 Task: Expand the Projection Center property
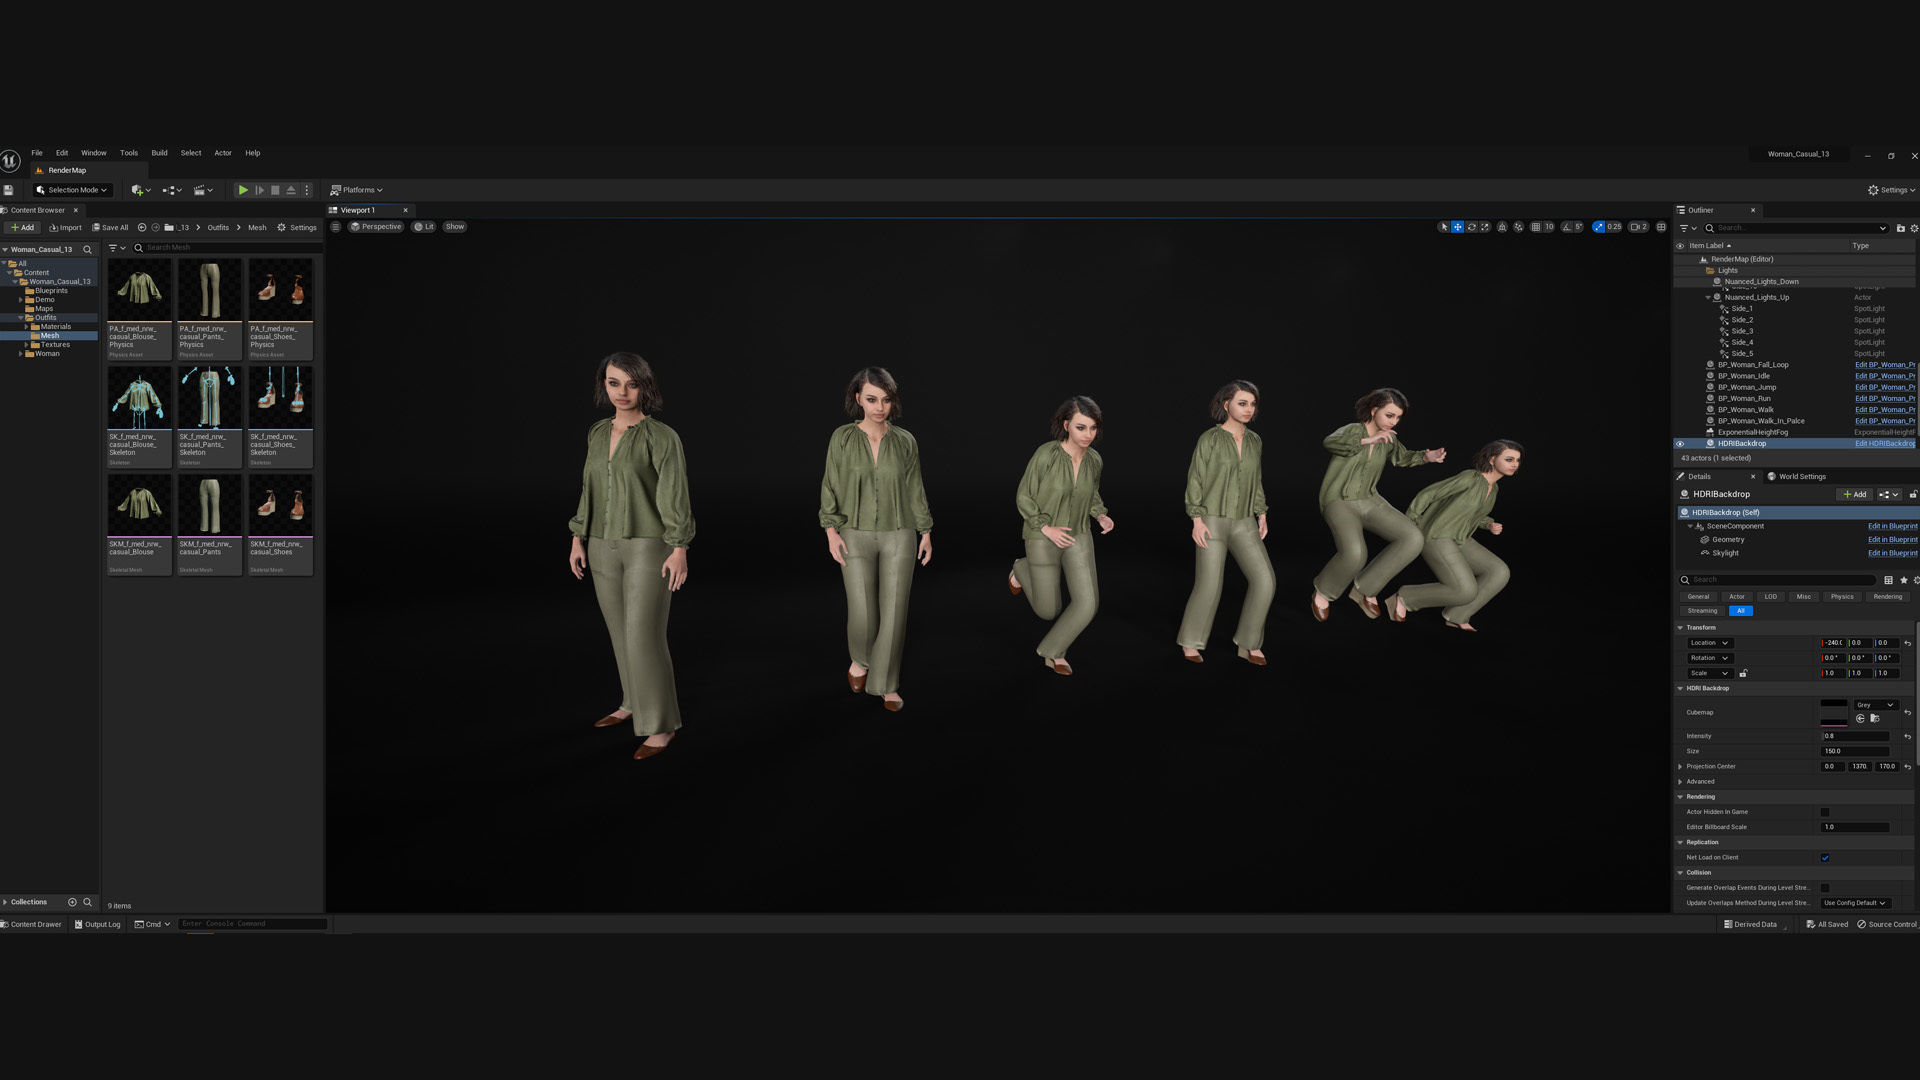click(x=1680, y=767)
